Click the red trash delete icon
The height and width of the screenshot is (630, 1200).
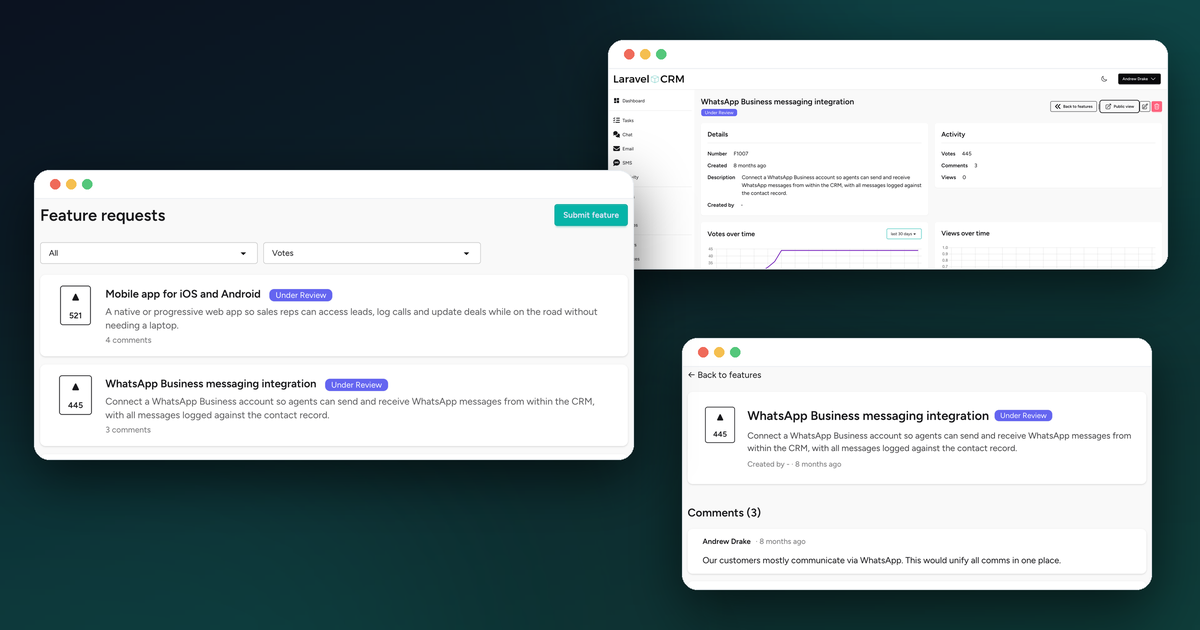tap(1157, 106)
